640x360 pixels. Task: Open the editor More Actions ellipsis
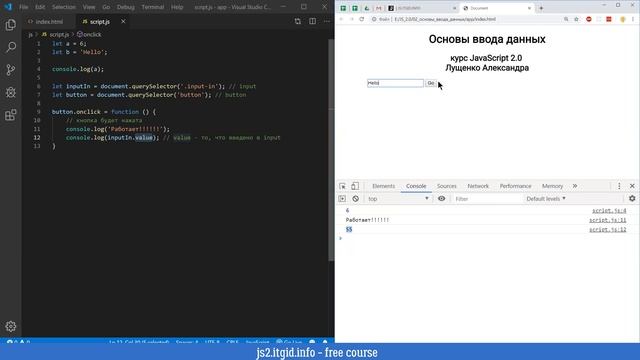coord(327,21)
